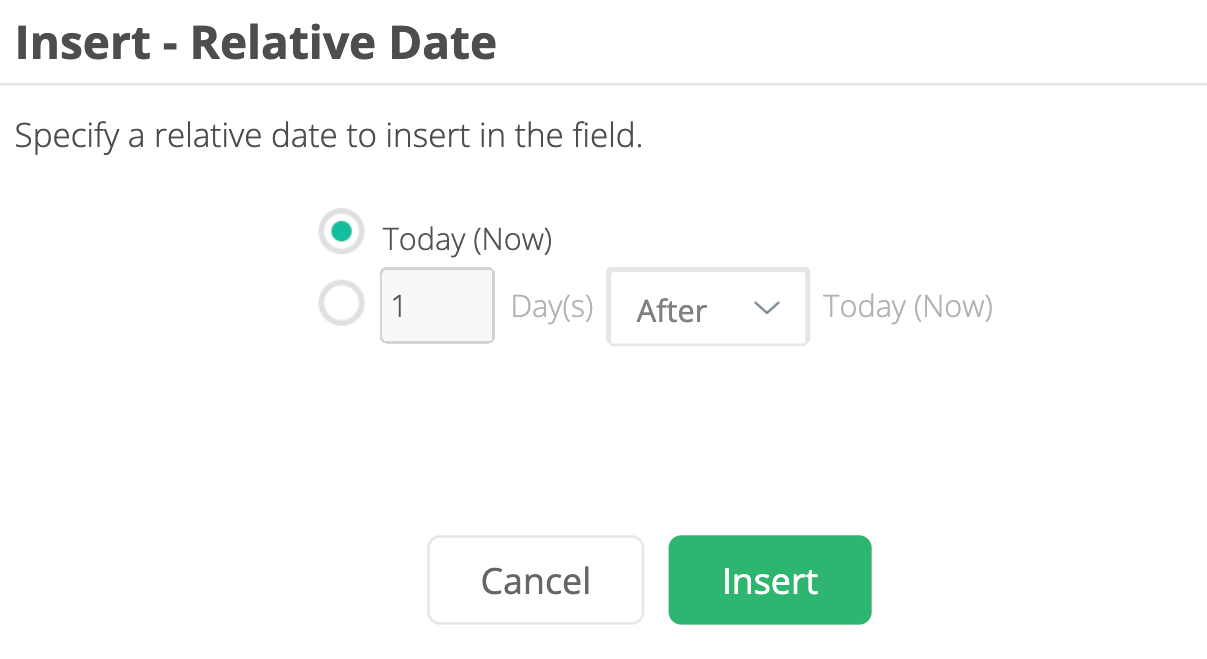
Task: Click the green Insert button
Action: click(x=769, y=581)
